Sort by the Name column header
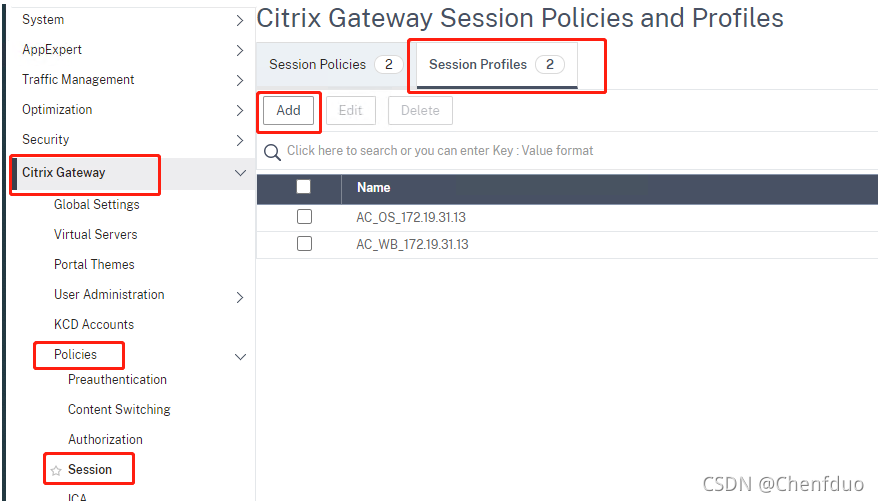Image resolution: width=879 pixels, height=502 pixels. (374, 188)
